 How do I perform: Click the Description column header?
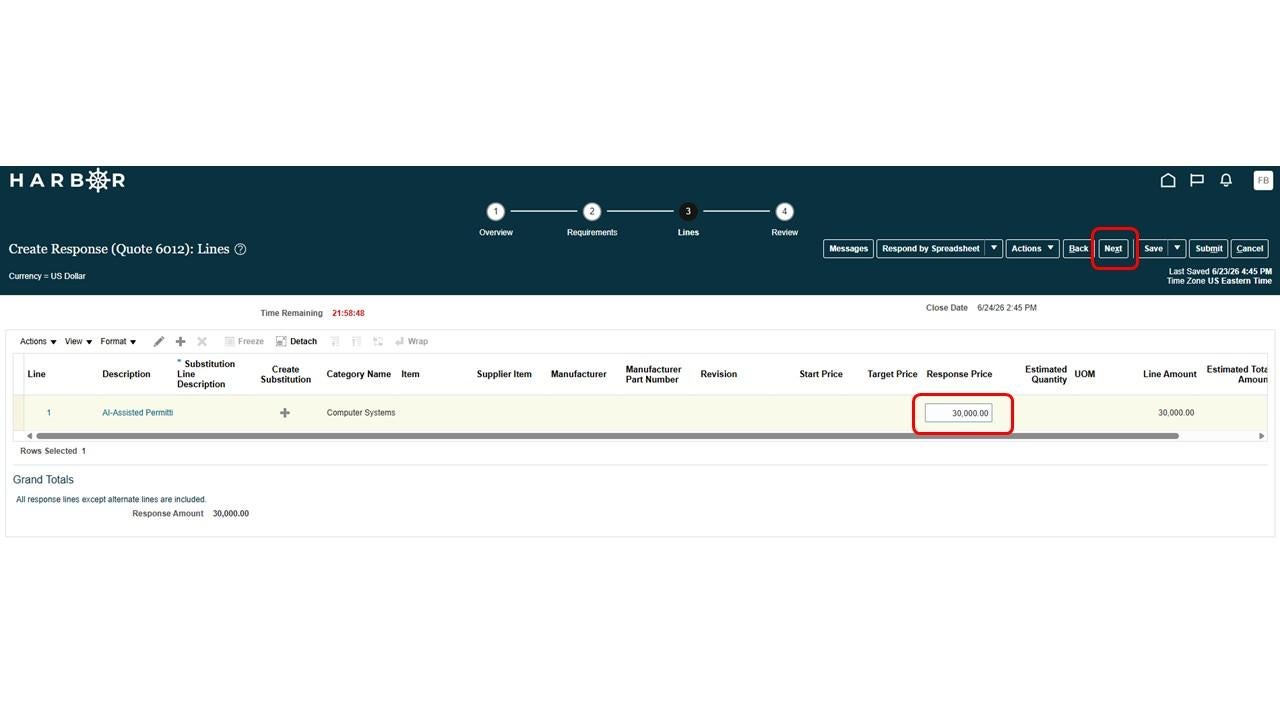126,374
